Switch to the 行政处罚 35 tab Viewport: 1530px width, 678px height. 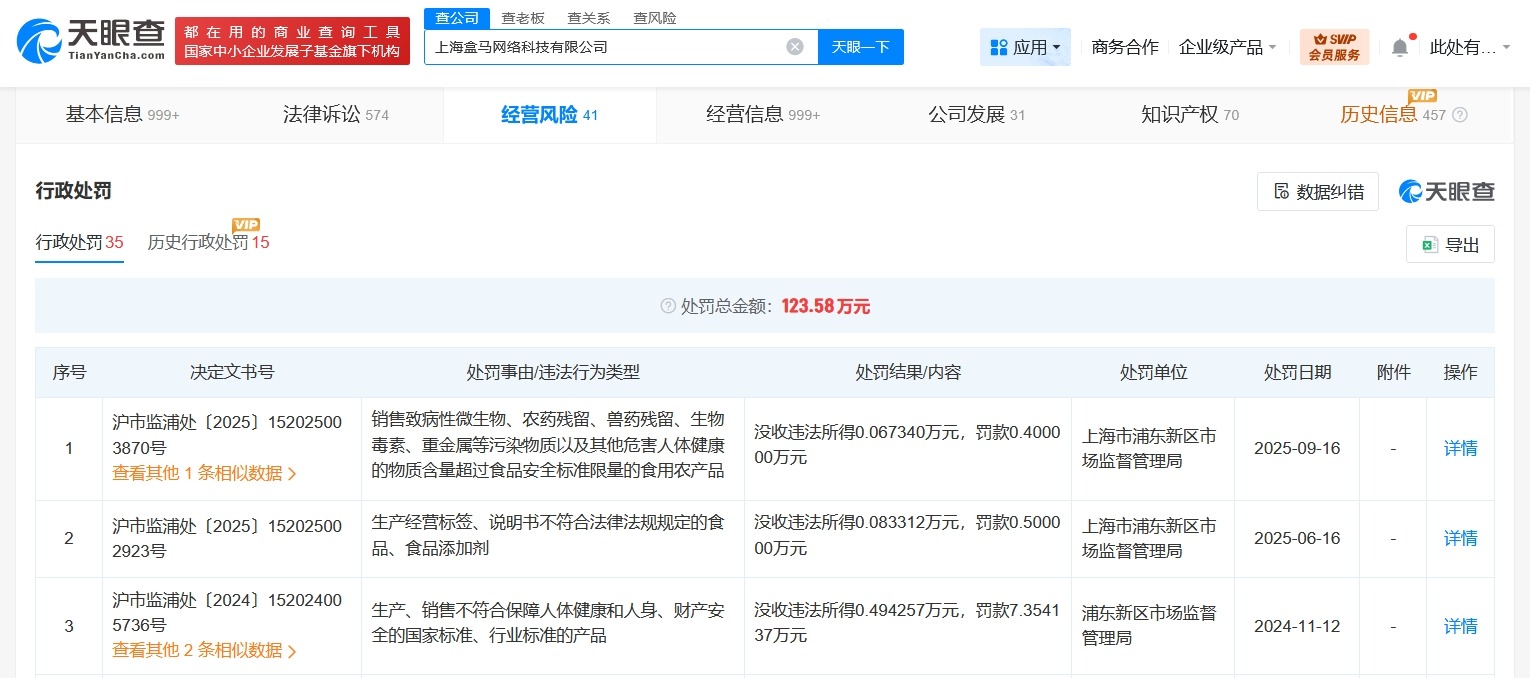coord(78,242)
